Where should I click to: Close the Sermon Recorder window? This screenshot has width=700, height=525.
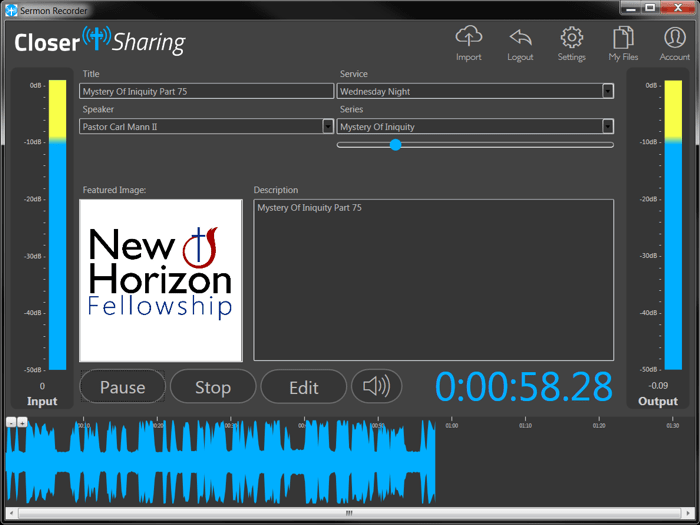[x=678, y=8]
